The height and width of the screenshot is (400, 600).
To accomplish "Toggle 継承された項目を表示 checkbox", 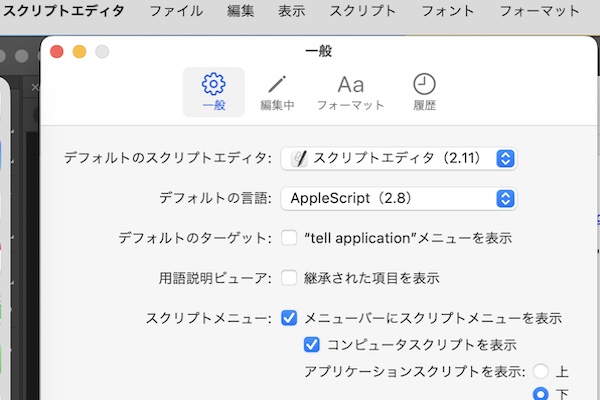I will (289, 278).
